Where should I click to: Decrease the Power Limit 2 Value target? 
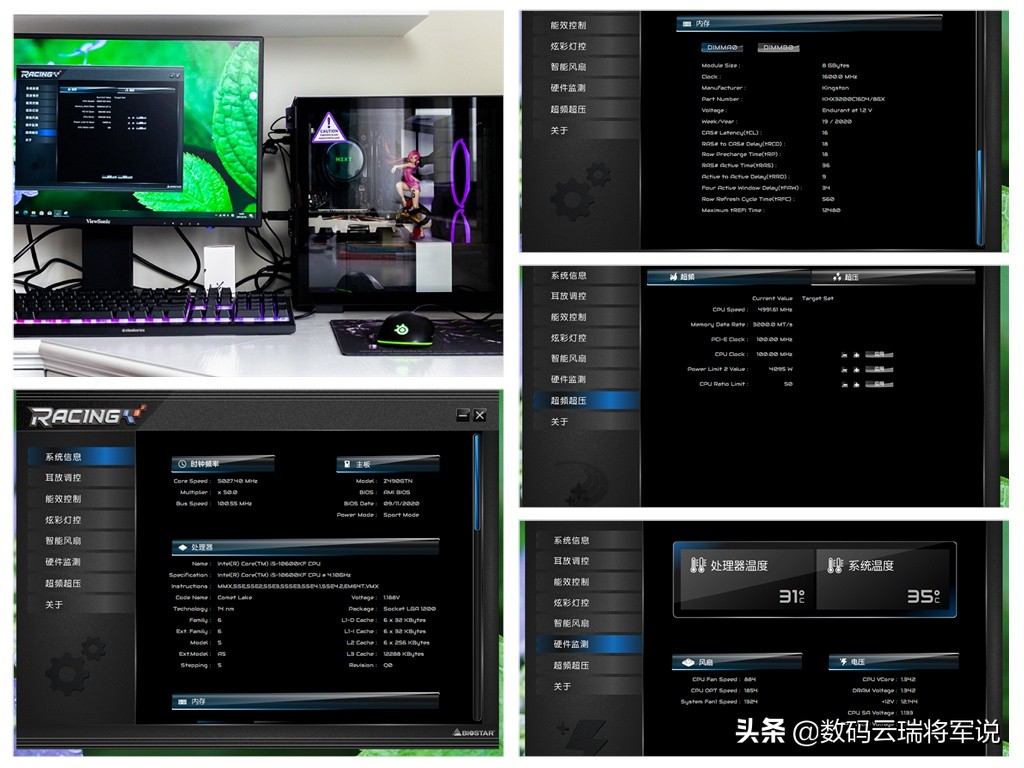pos(844,370)
